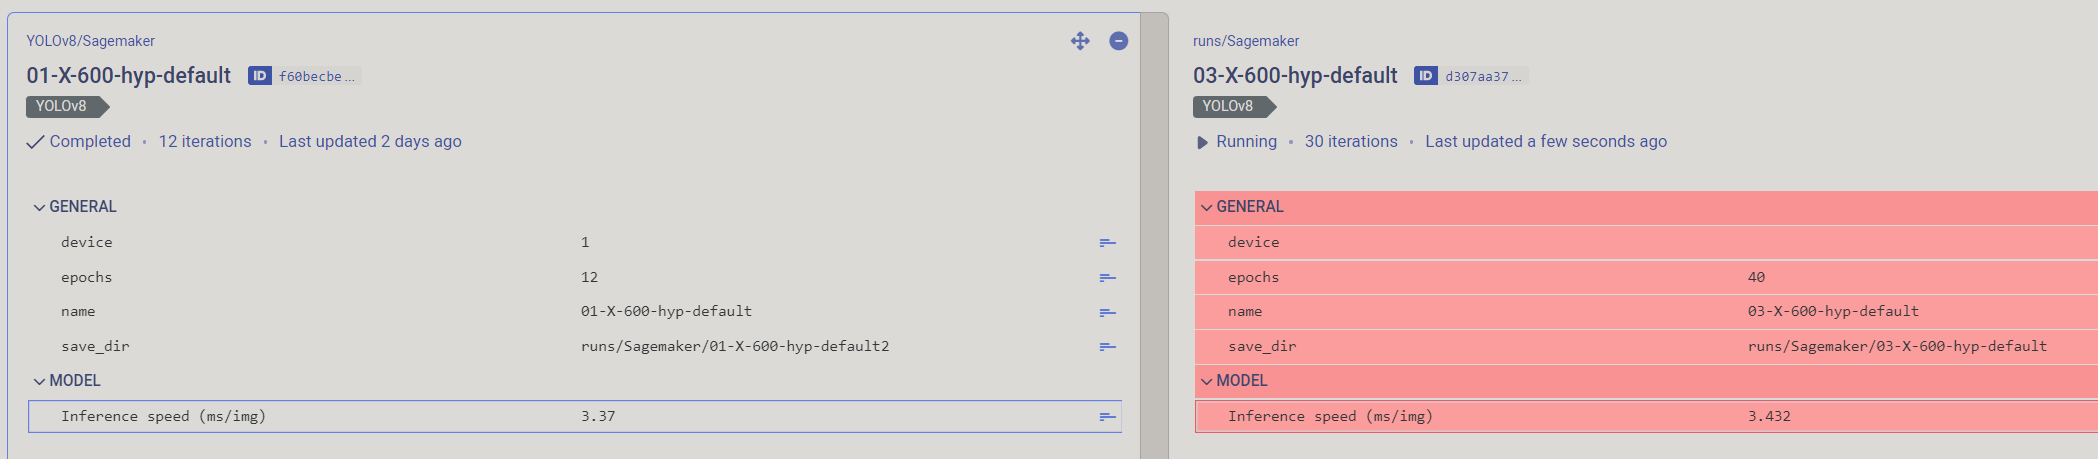Click the Completed status text
Screen dimensions: 2098x459
[x=90, y=142]
